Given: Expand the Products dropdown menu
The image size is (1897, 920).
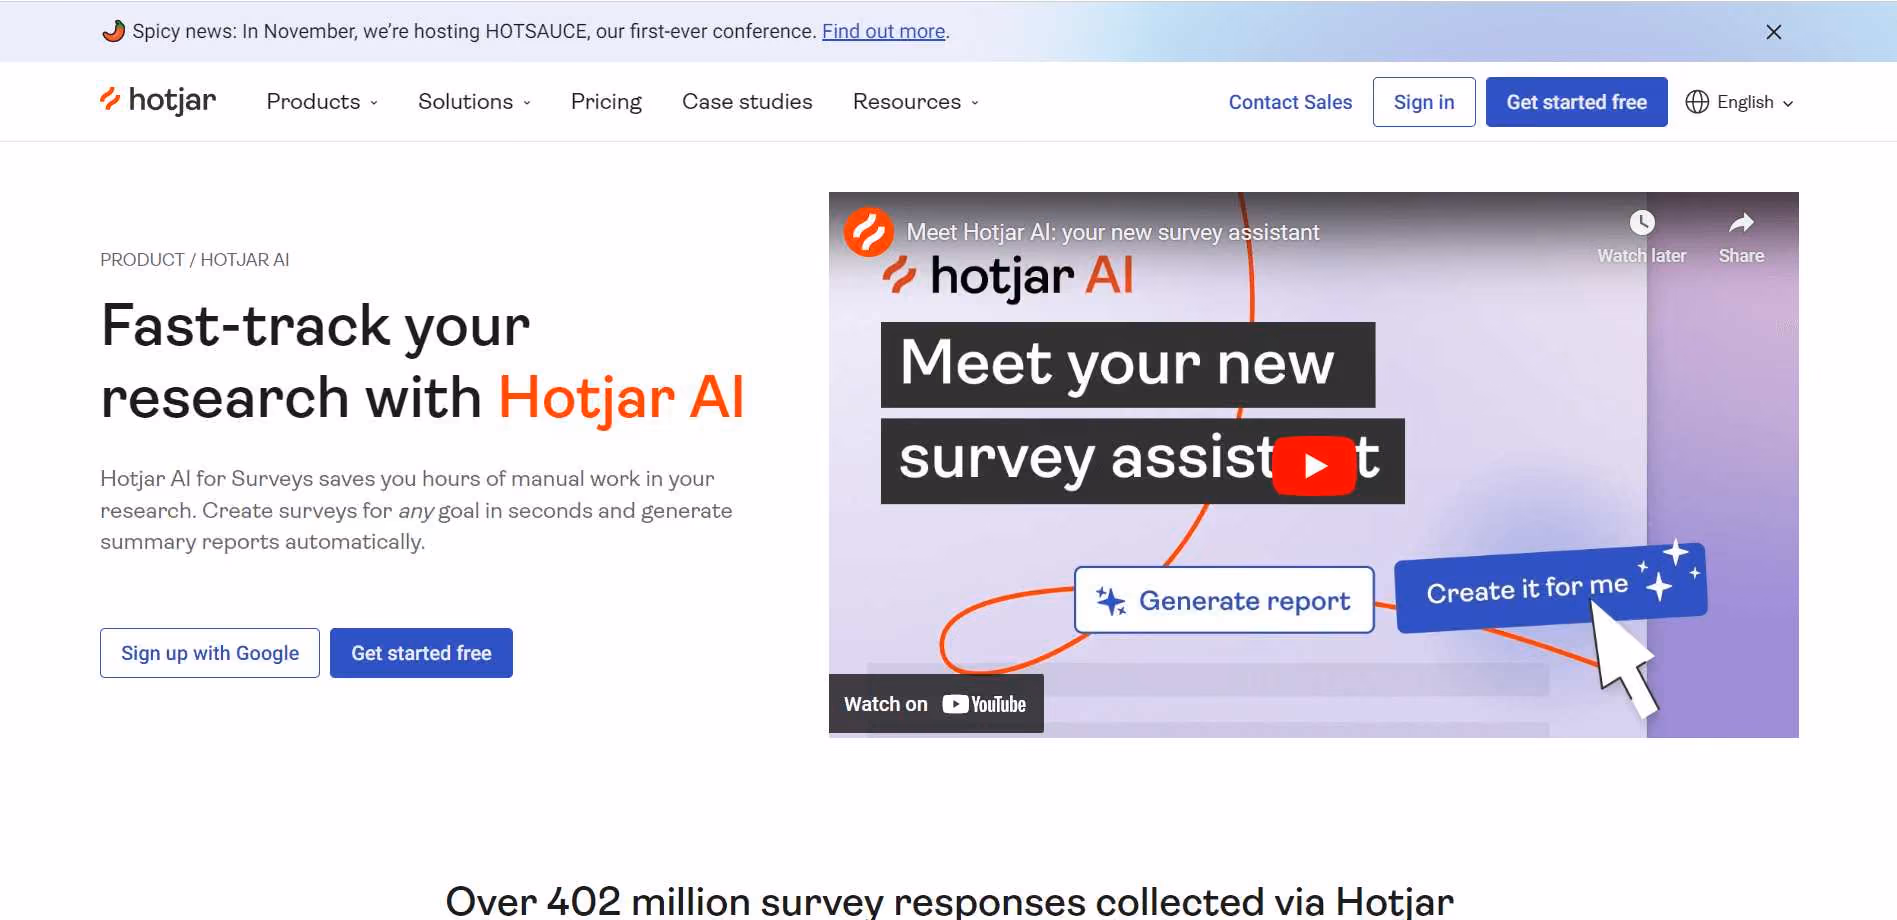Looking at the screenshot, I should (x=322, y=102).
